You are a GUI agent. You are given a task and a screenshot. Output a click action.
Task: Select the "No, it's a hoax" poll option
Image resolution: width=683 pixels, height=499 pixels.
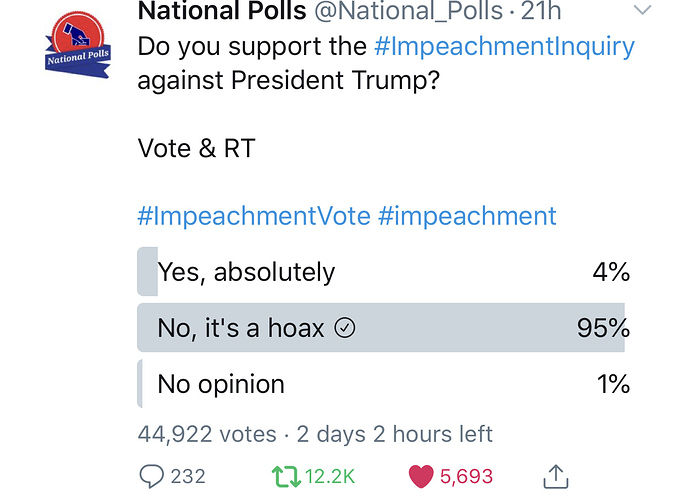pos(383,327)
